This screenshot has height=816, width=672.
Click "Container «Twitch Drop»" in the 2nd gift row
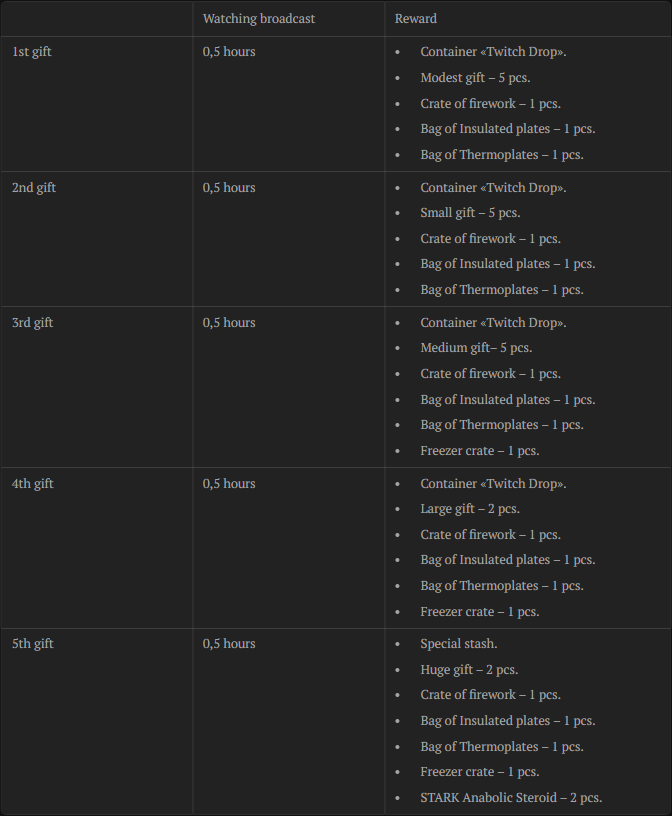pyautogui.click(x=493, y=188)
